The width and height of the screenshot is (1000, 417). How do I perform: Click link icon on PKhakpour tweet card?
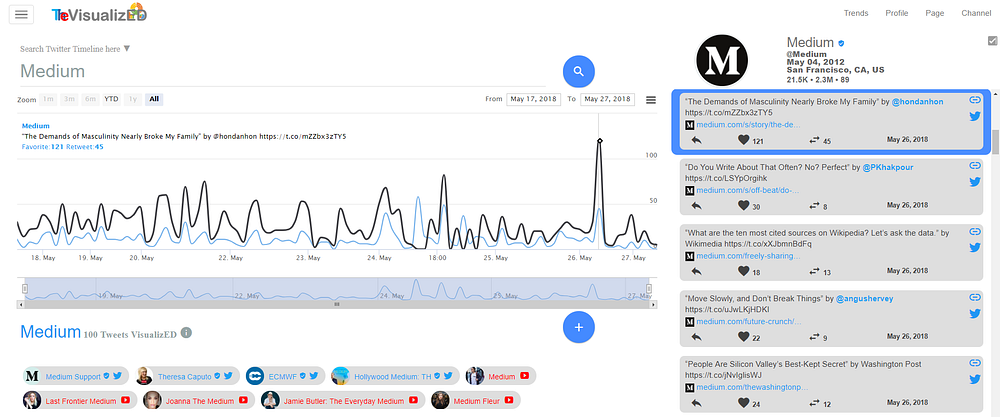[x=974, y=166]
